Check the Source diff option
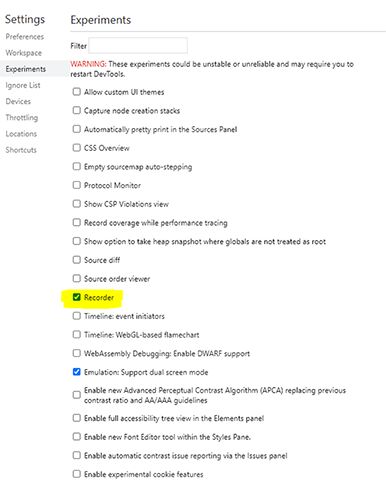Image resolution: width=386 pixels, height=500 pixels. point(77,259)
